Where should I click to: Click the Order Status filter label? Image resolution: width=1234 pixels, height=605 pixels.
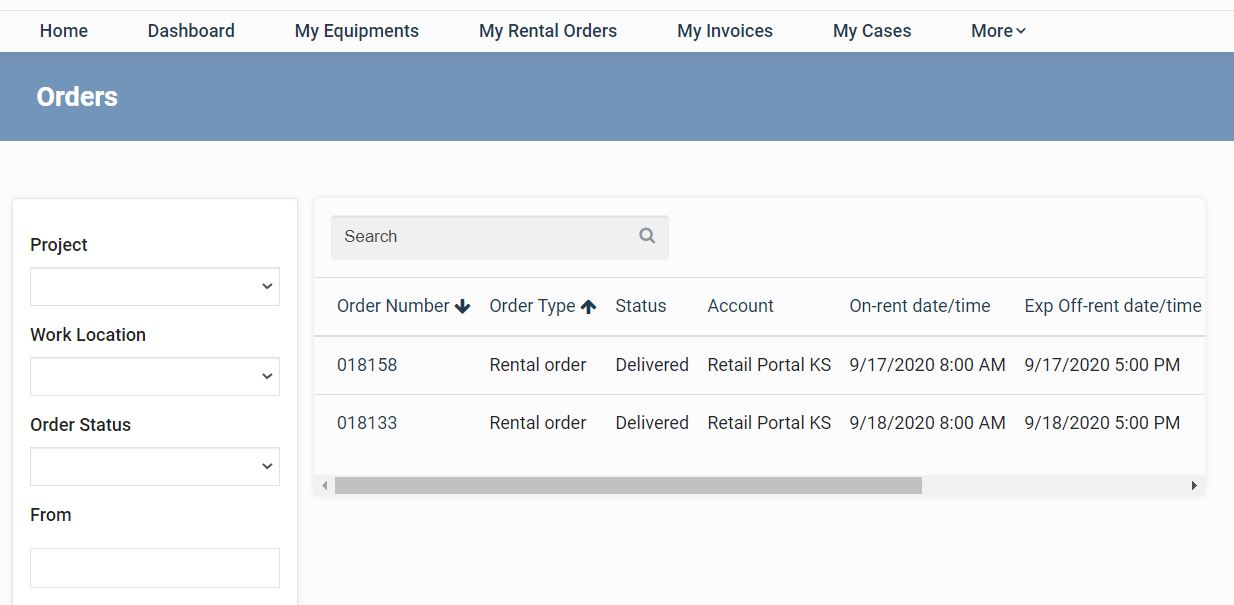pos(81,425)
